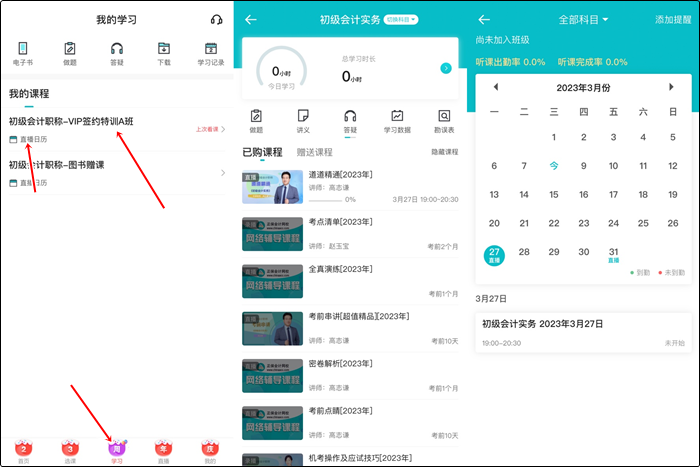Screen dimensions: 700x467
Task: Click 添加提醒 button
Action: (x=673, y=20)
